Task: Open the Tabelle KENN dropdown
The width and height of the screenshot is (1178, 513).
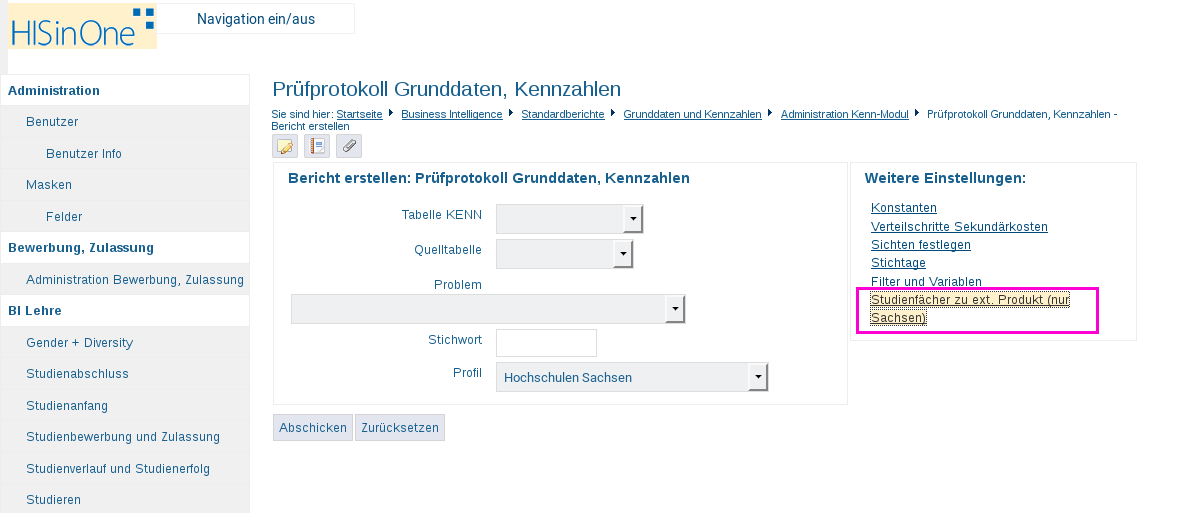Action: (632, 219)
